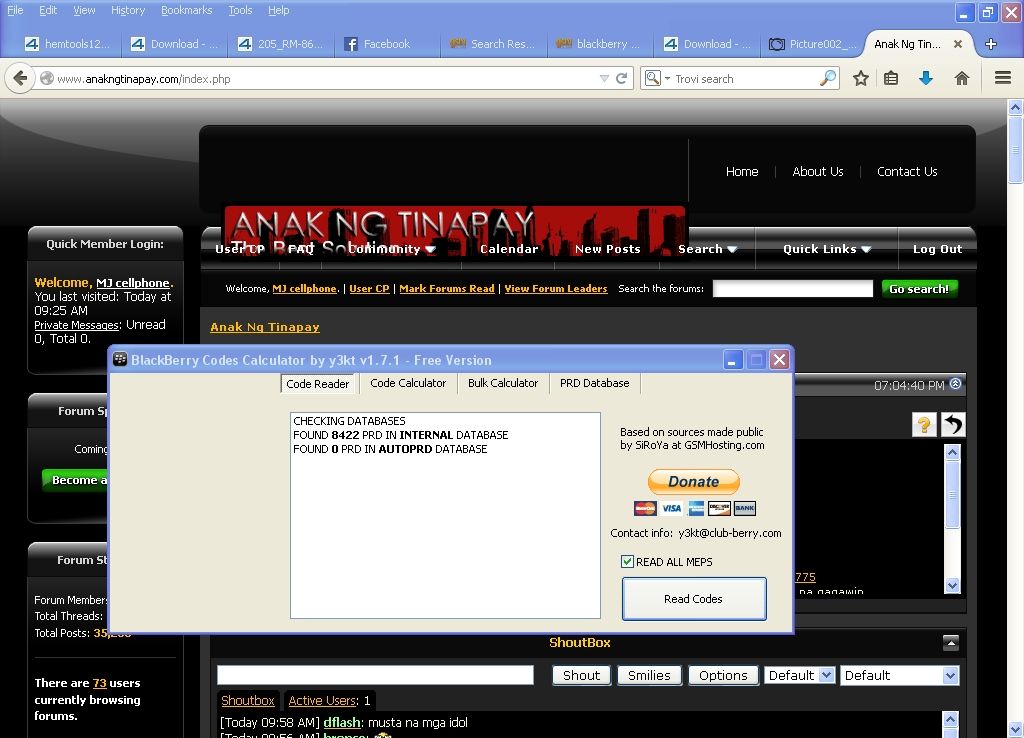
Task: Open the PRD Database tab
Action: coord(594,383)
